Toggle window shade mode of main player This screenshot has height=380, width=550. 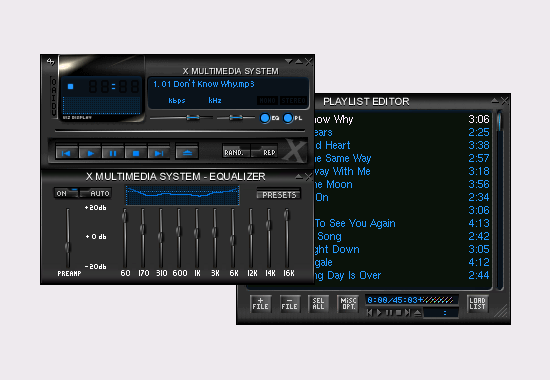(x=299, y=62)
